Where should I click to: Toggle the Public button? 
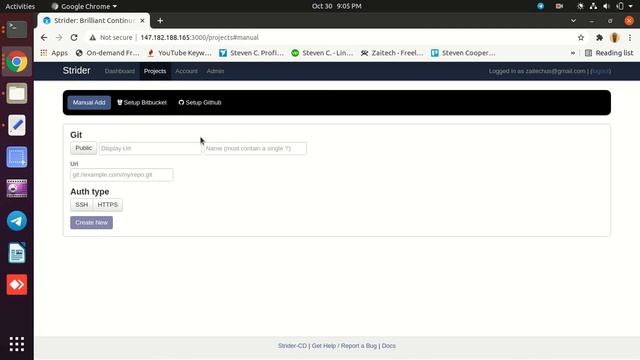point(84,148)
